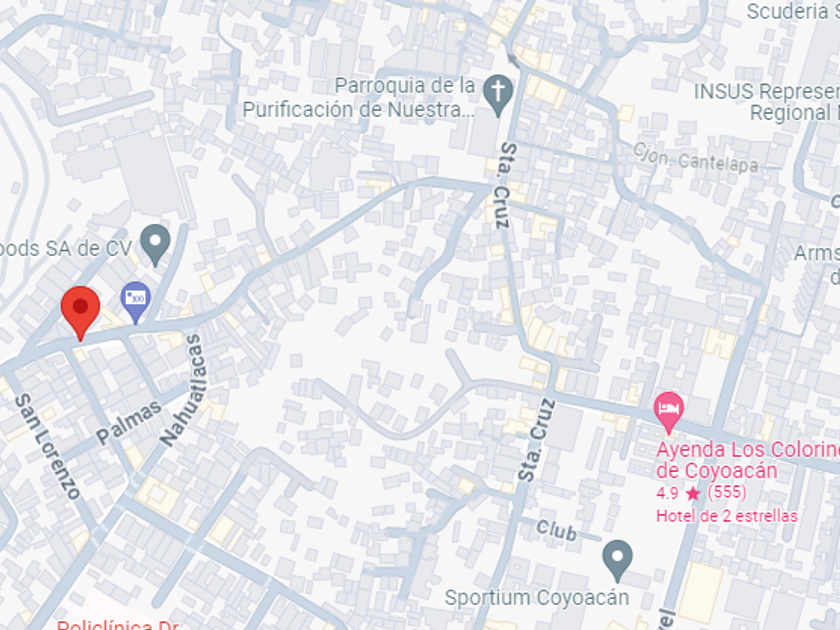Image resolution: width=840 pixels, height=630 pixels.
Task: Open Parroquia de la Purificación de Nuestra label
Action: pos(359,98)
